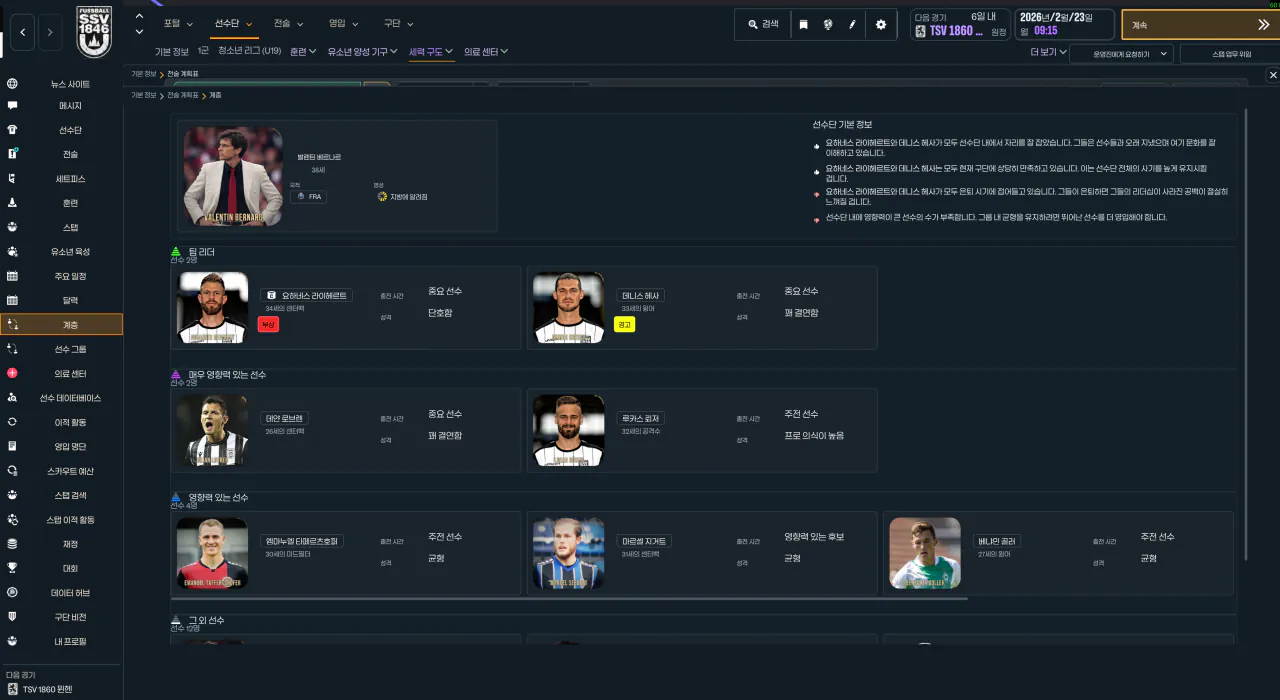Open the world globe icon in top toolbar
The width and height of the screenshot is (1280, 700).
coord(828,24)
